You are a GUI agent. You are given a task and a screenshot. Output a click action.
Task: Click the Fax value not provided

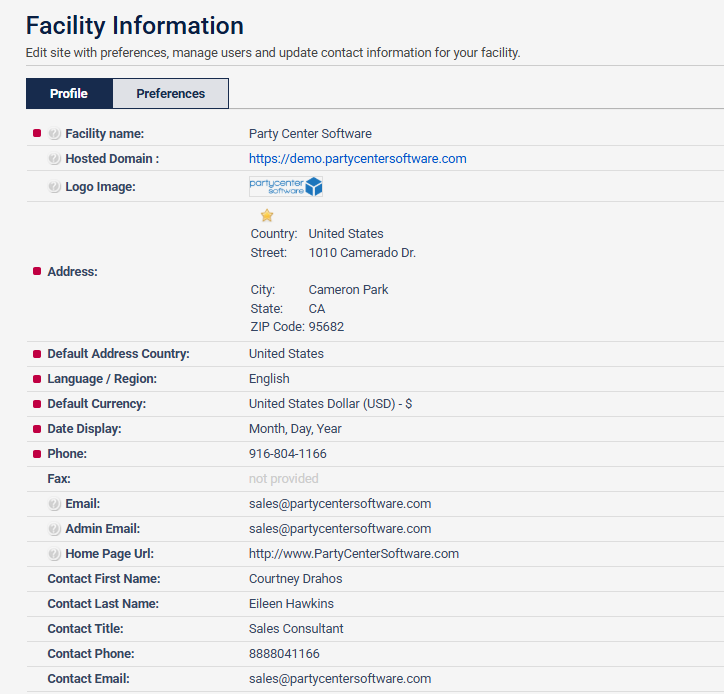coord(284,478)
